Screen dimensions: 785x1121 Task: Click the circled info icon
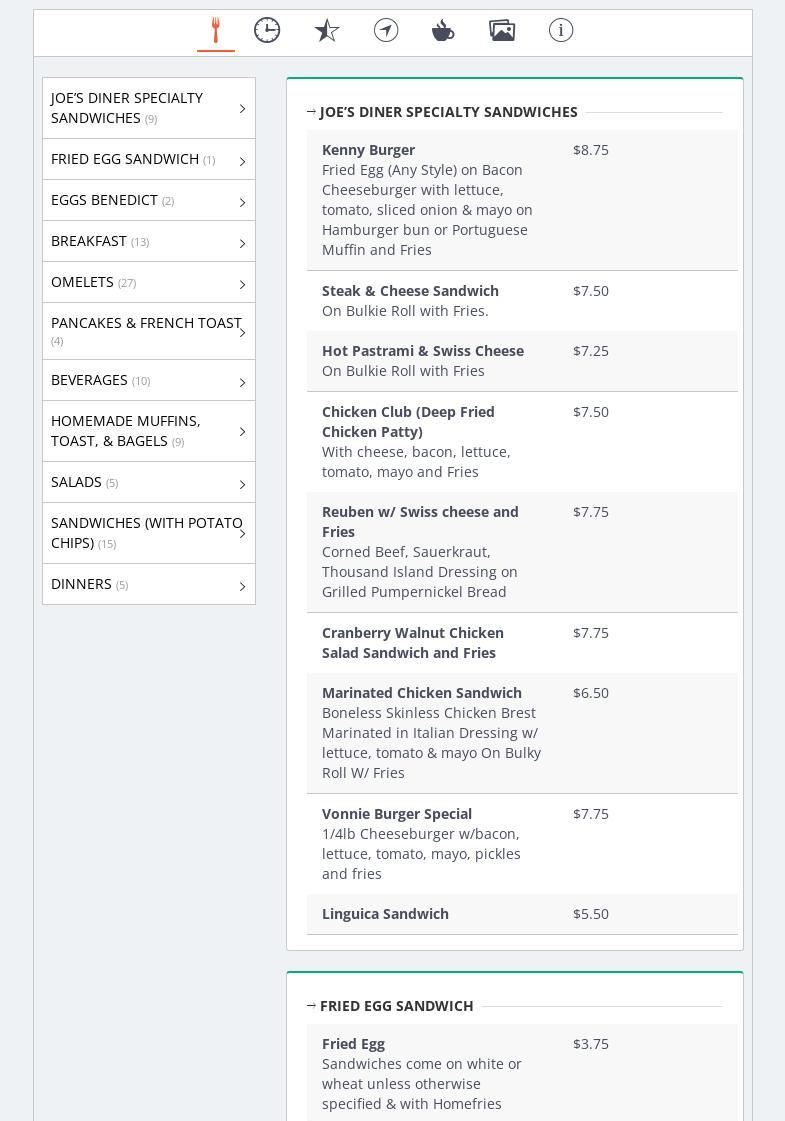point(561,31)
